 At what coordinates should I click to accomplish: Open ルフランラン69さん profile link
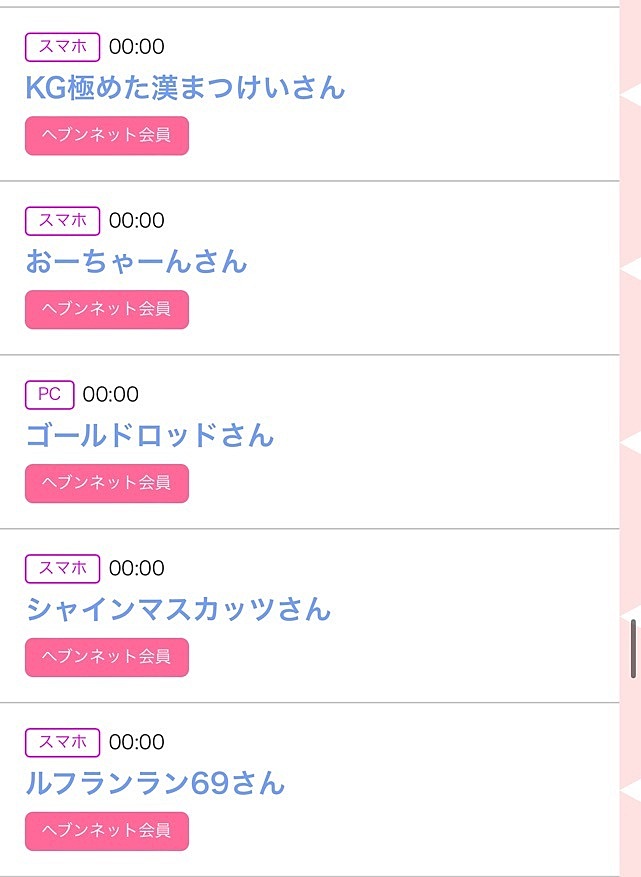tap(155, 783)
